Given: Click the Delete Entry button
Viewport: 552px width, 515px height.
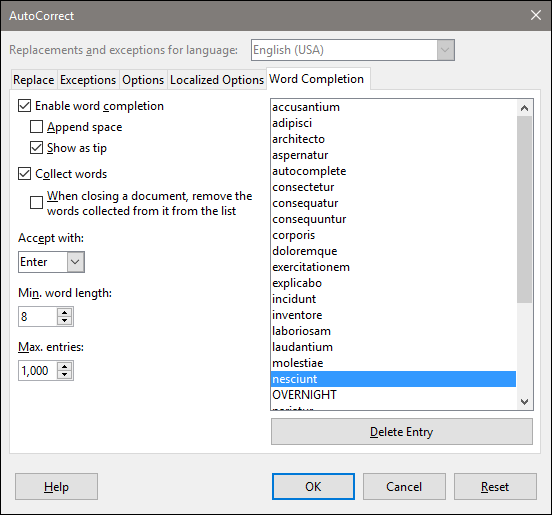Looking at the screenshot, I should click(402, 432).
